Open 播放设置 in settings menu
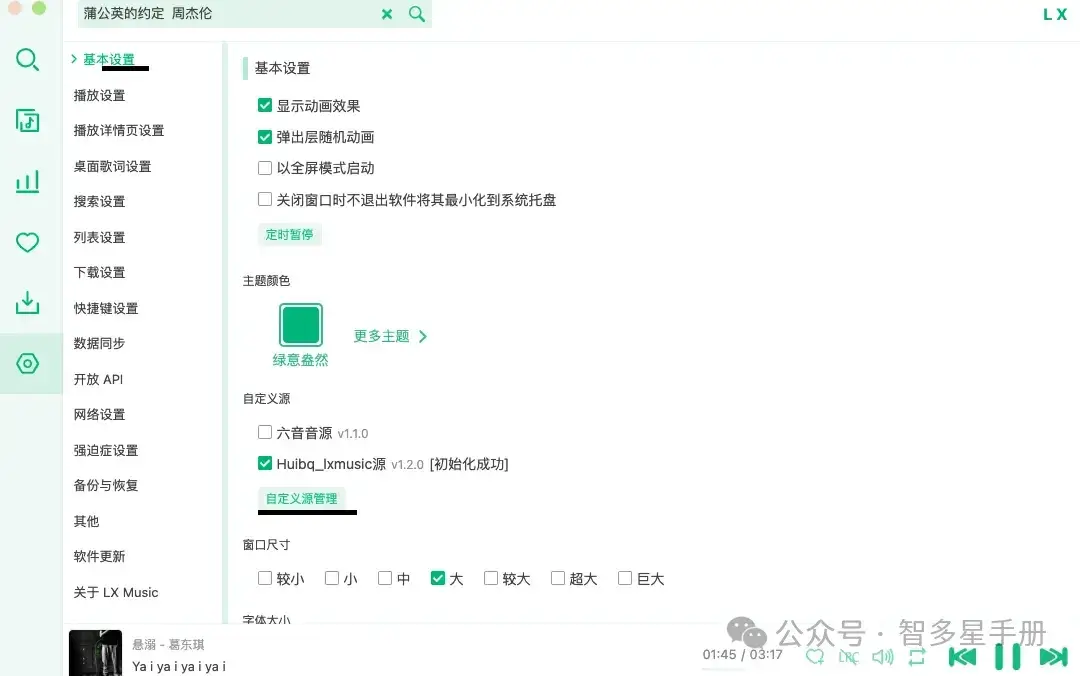Viewport: 1080px width, 676px height. pos(100,95)
